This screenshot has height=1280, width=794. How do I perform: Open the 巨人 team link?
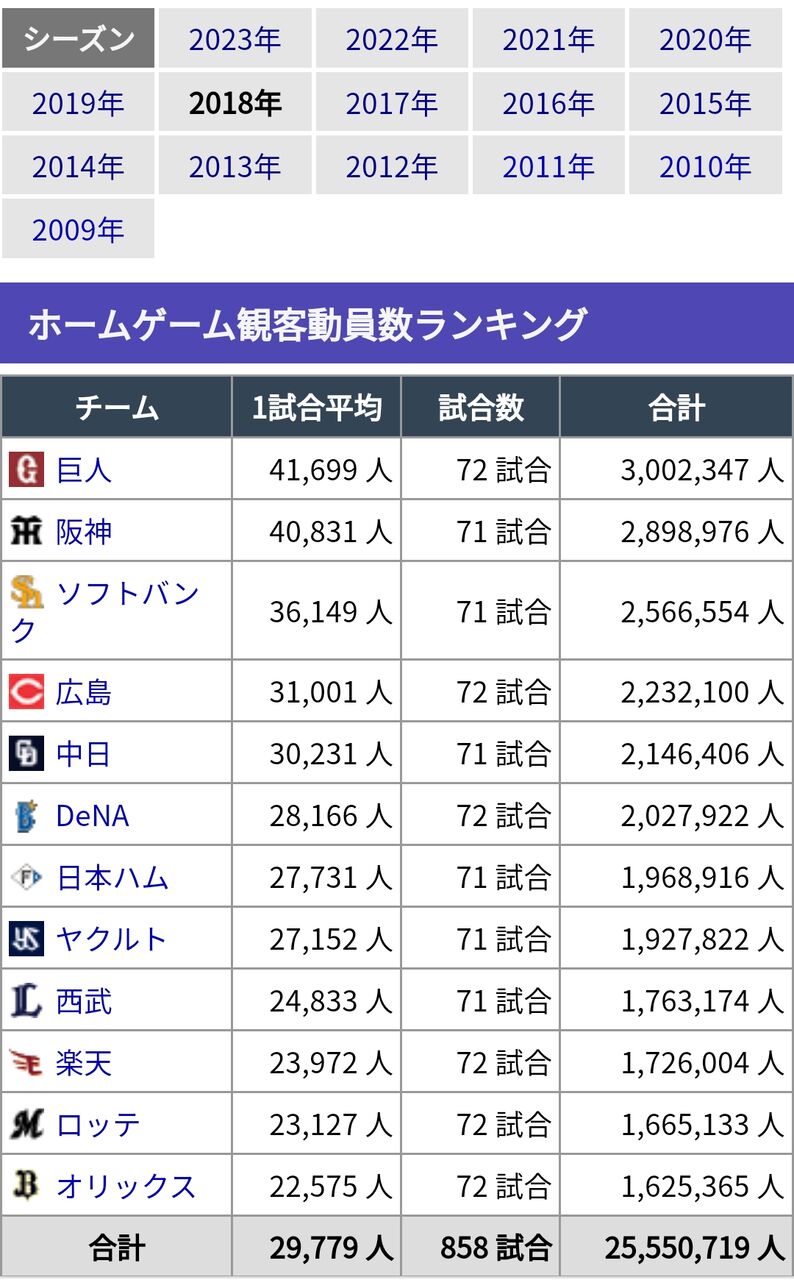point(84,470)
